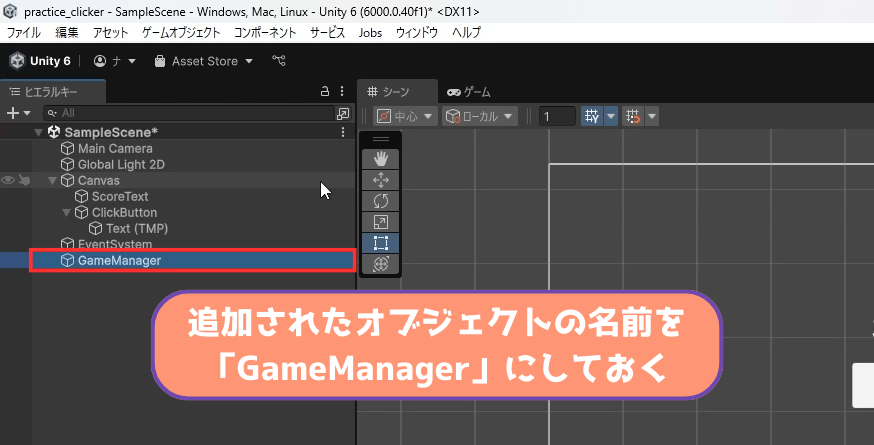Click the Unity 6 logo button
This screenshot has height=445, width=874.
pos(40,61)
